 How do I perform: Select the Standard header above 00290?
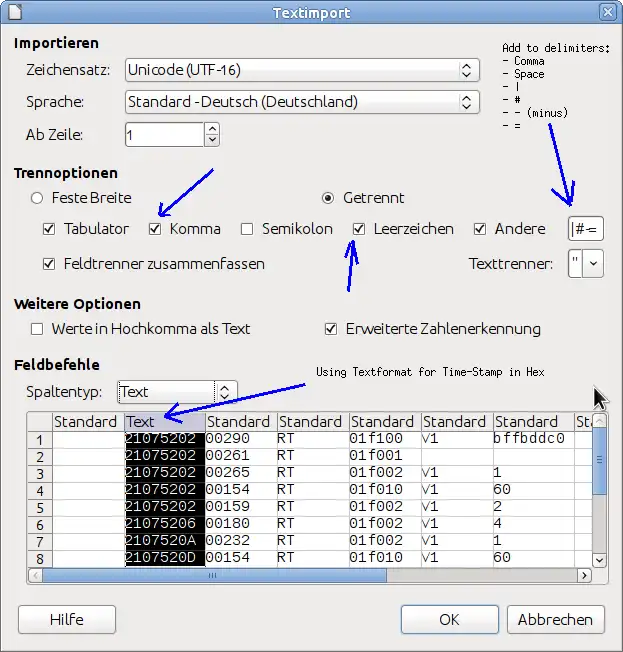tap(241, 422)
